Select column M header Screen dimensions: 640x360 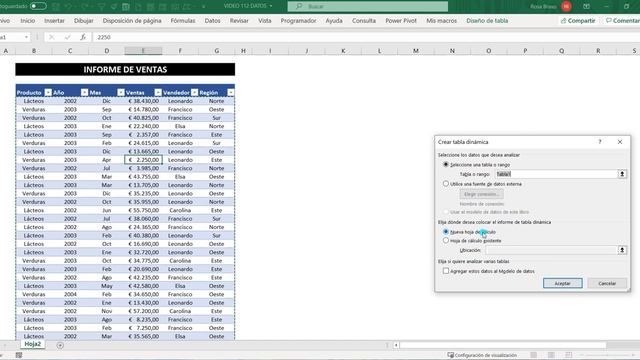(416, 51)
